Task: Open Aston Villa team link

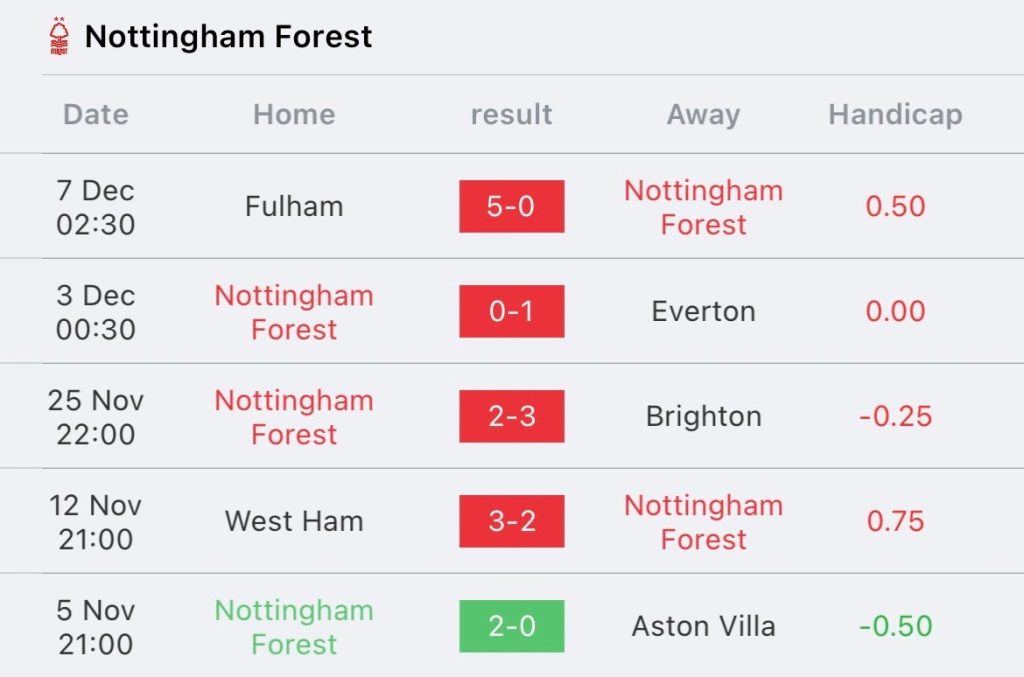Action: coord(703,626)
